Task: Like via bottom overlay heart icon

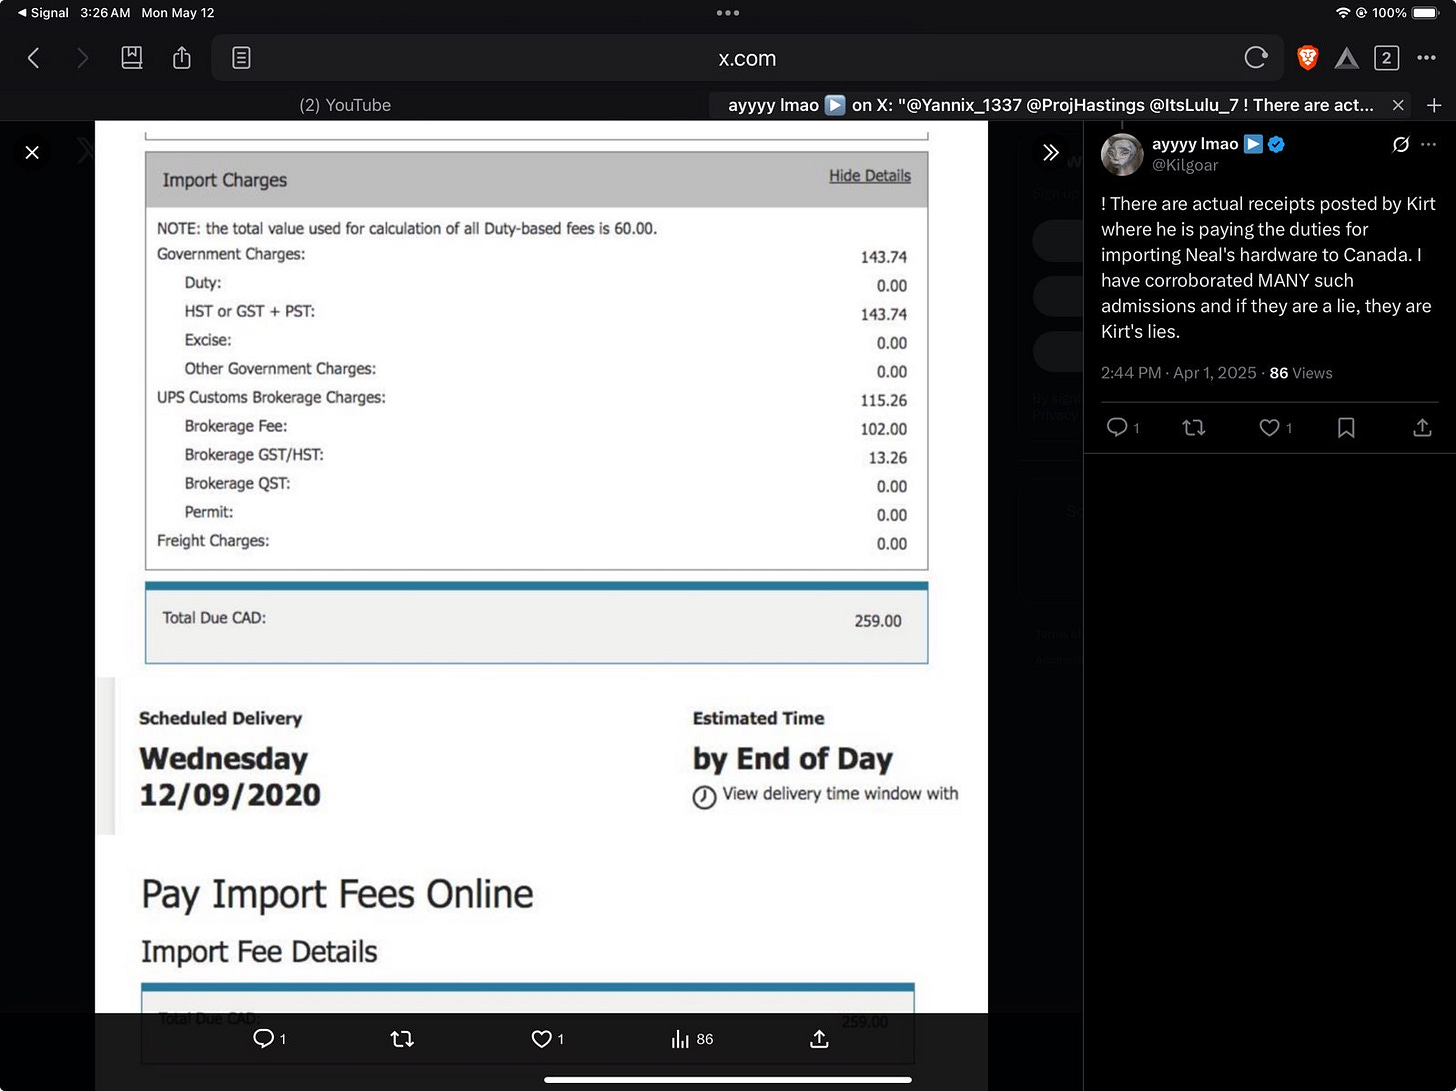Action: pyautogui.click(x=542, y=1039)
